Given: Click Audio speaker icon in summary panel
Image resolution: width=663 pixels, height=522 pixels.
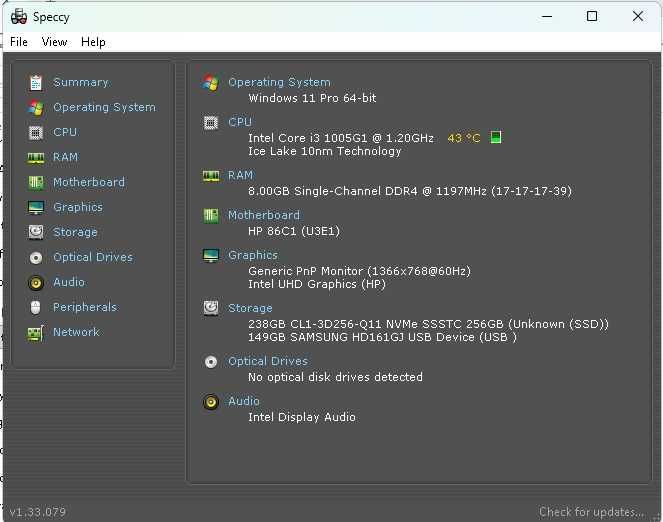Looking at the screenshot, I should (211, 402).
